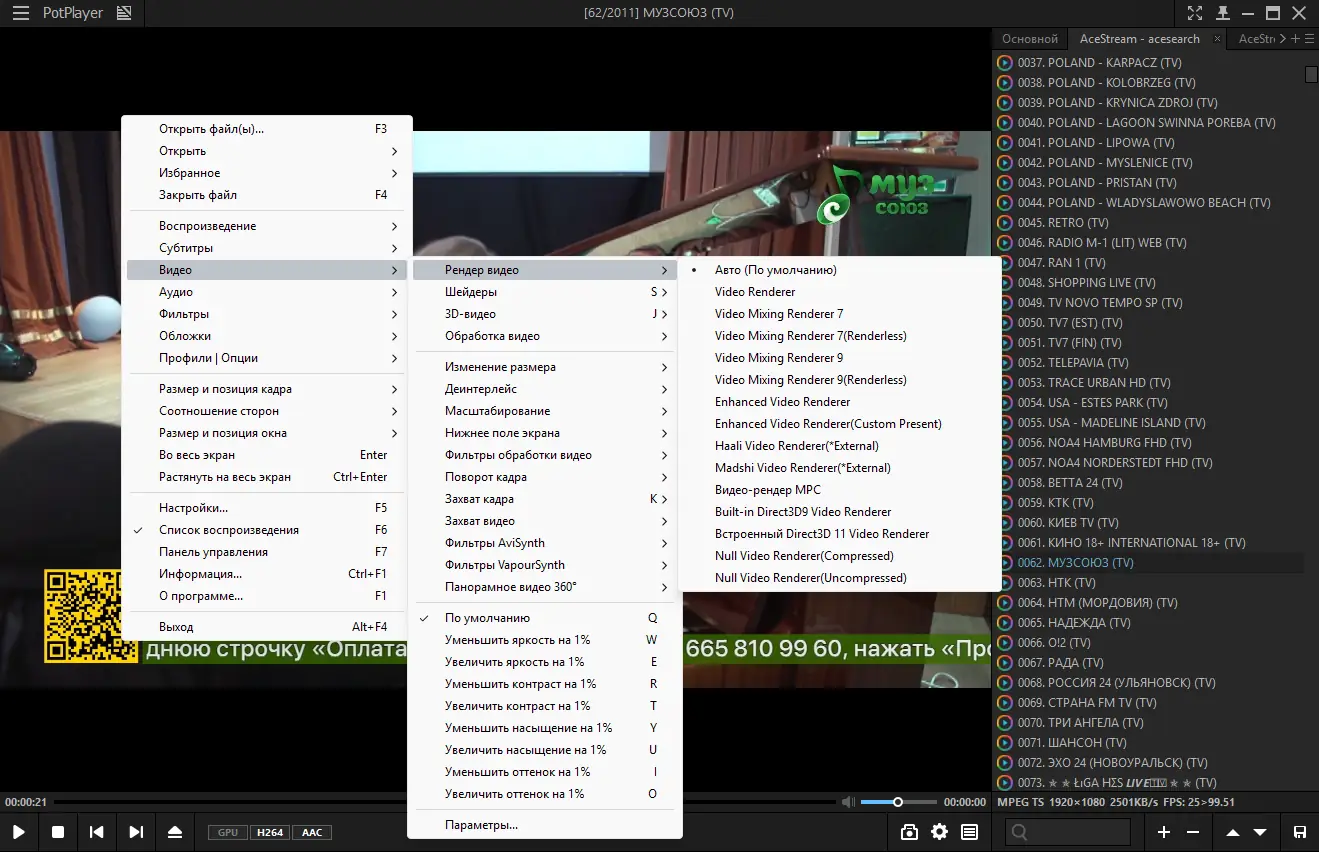Click the playlist list icon in the bottom bar
The image size is (1319, 852).
969,832
